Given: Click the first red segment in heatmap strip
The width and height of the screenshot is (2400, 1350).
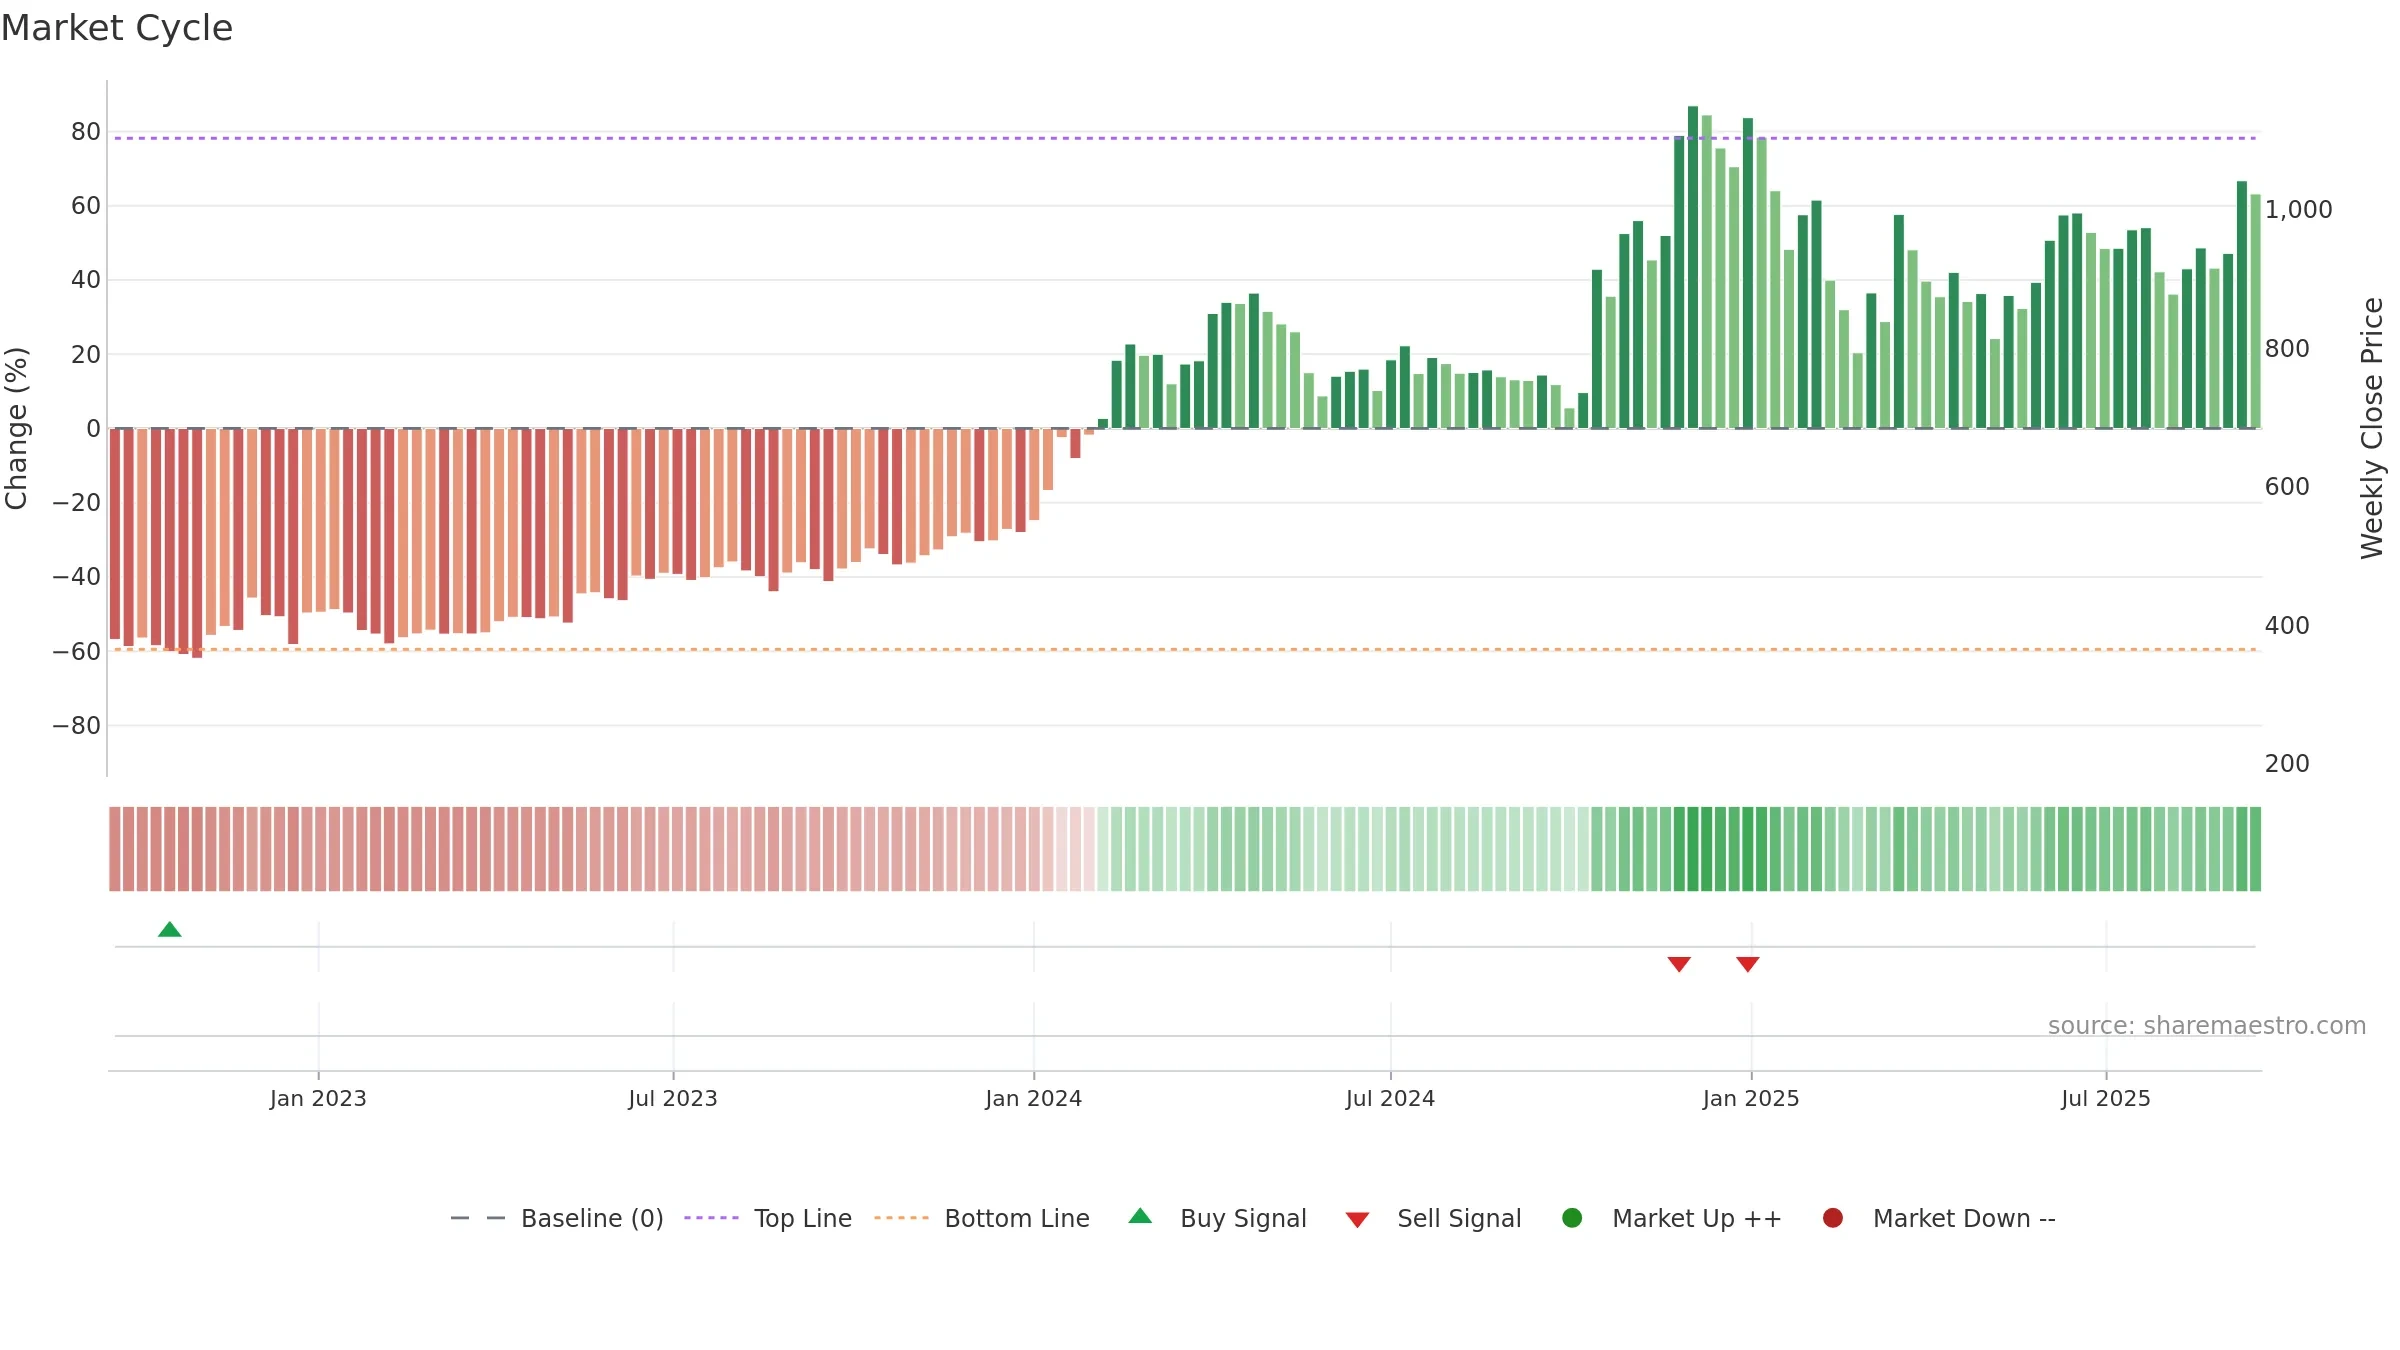Looking at the screenshot, I should pyautogui.click(x=115, y=849).
